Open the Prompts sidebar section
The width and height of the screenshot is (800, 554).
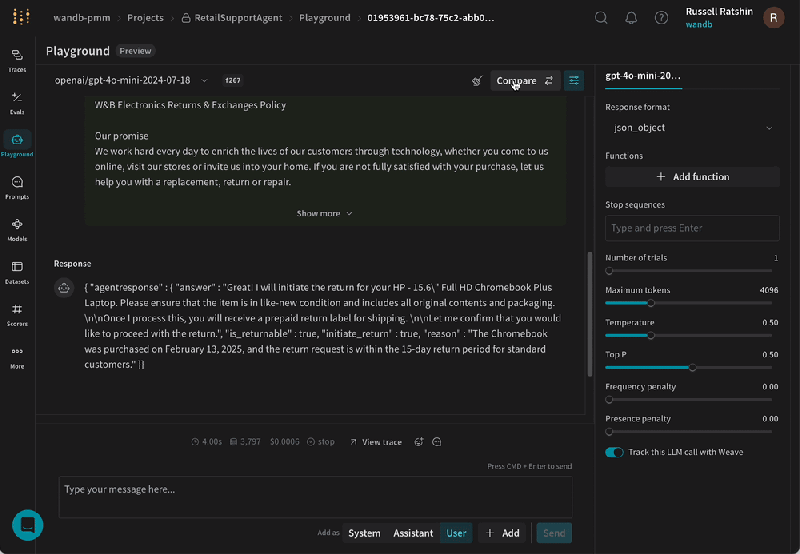coord(17,187)
